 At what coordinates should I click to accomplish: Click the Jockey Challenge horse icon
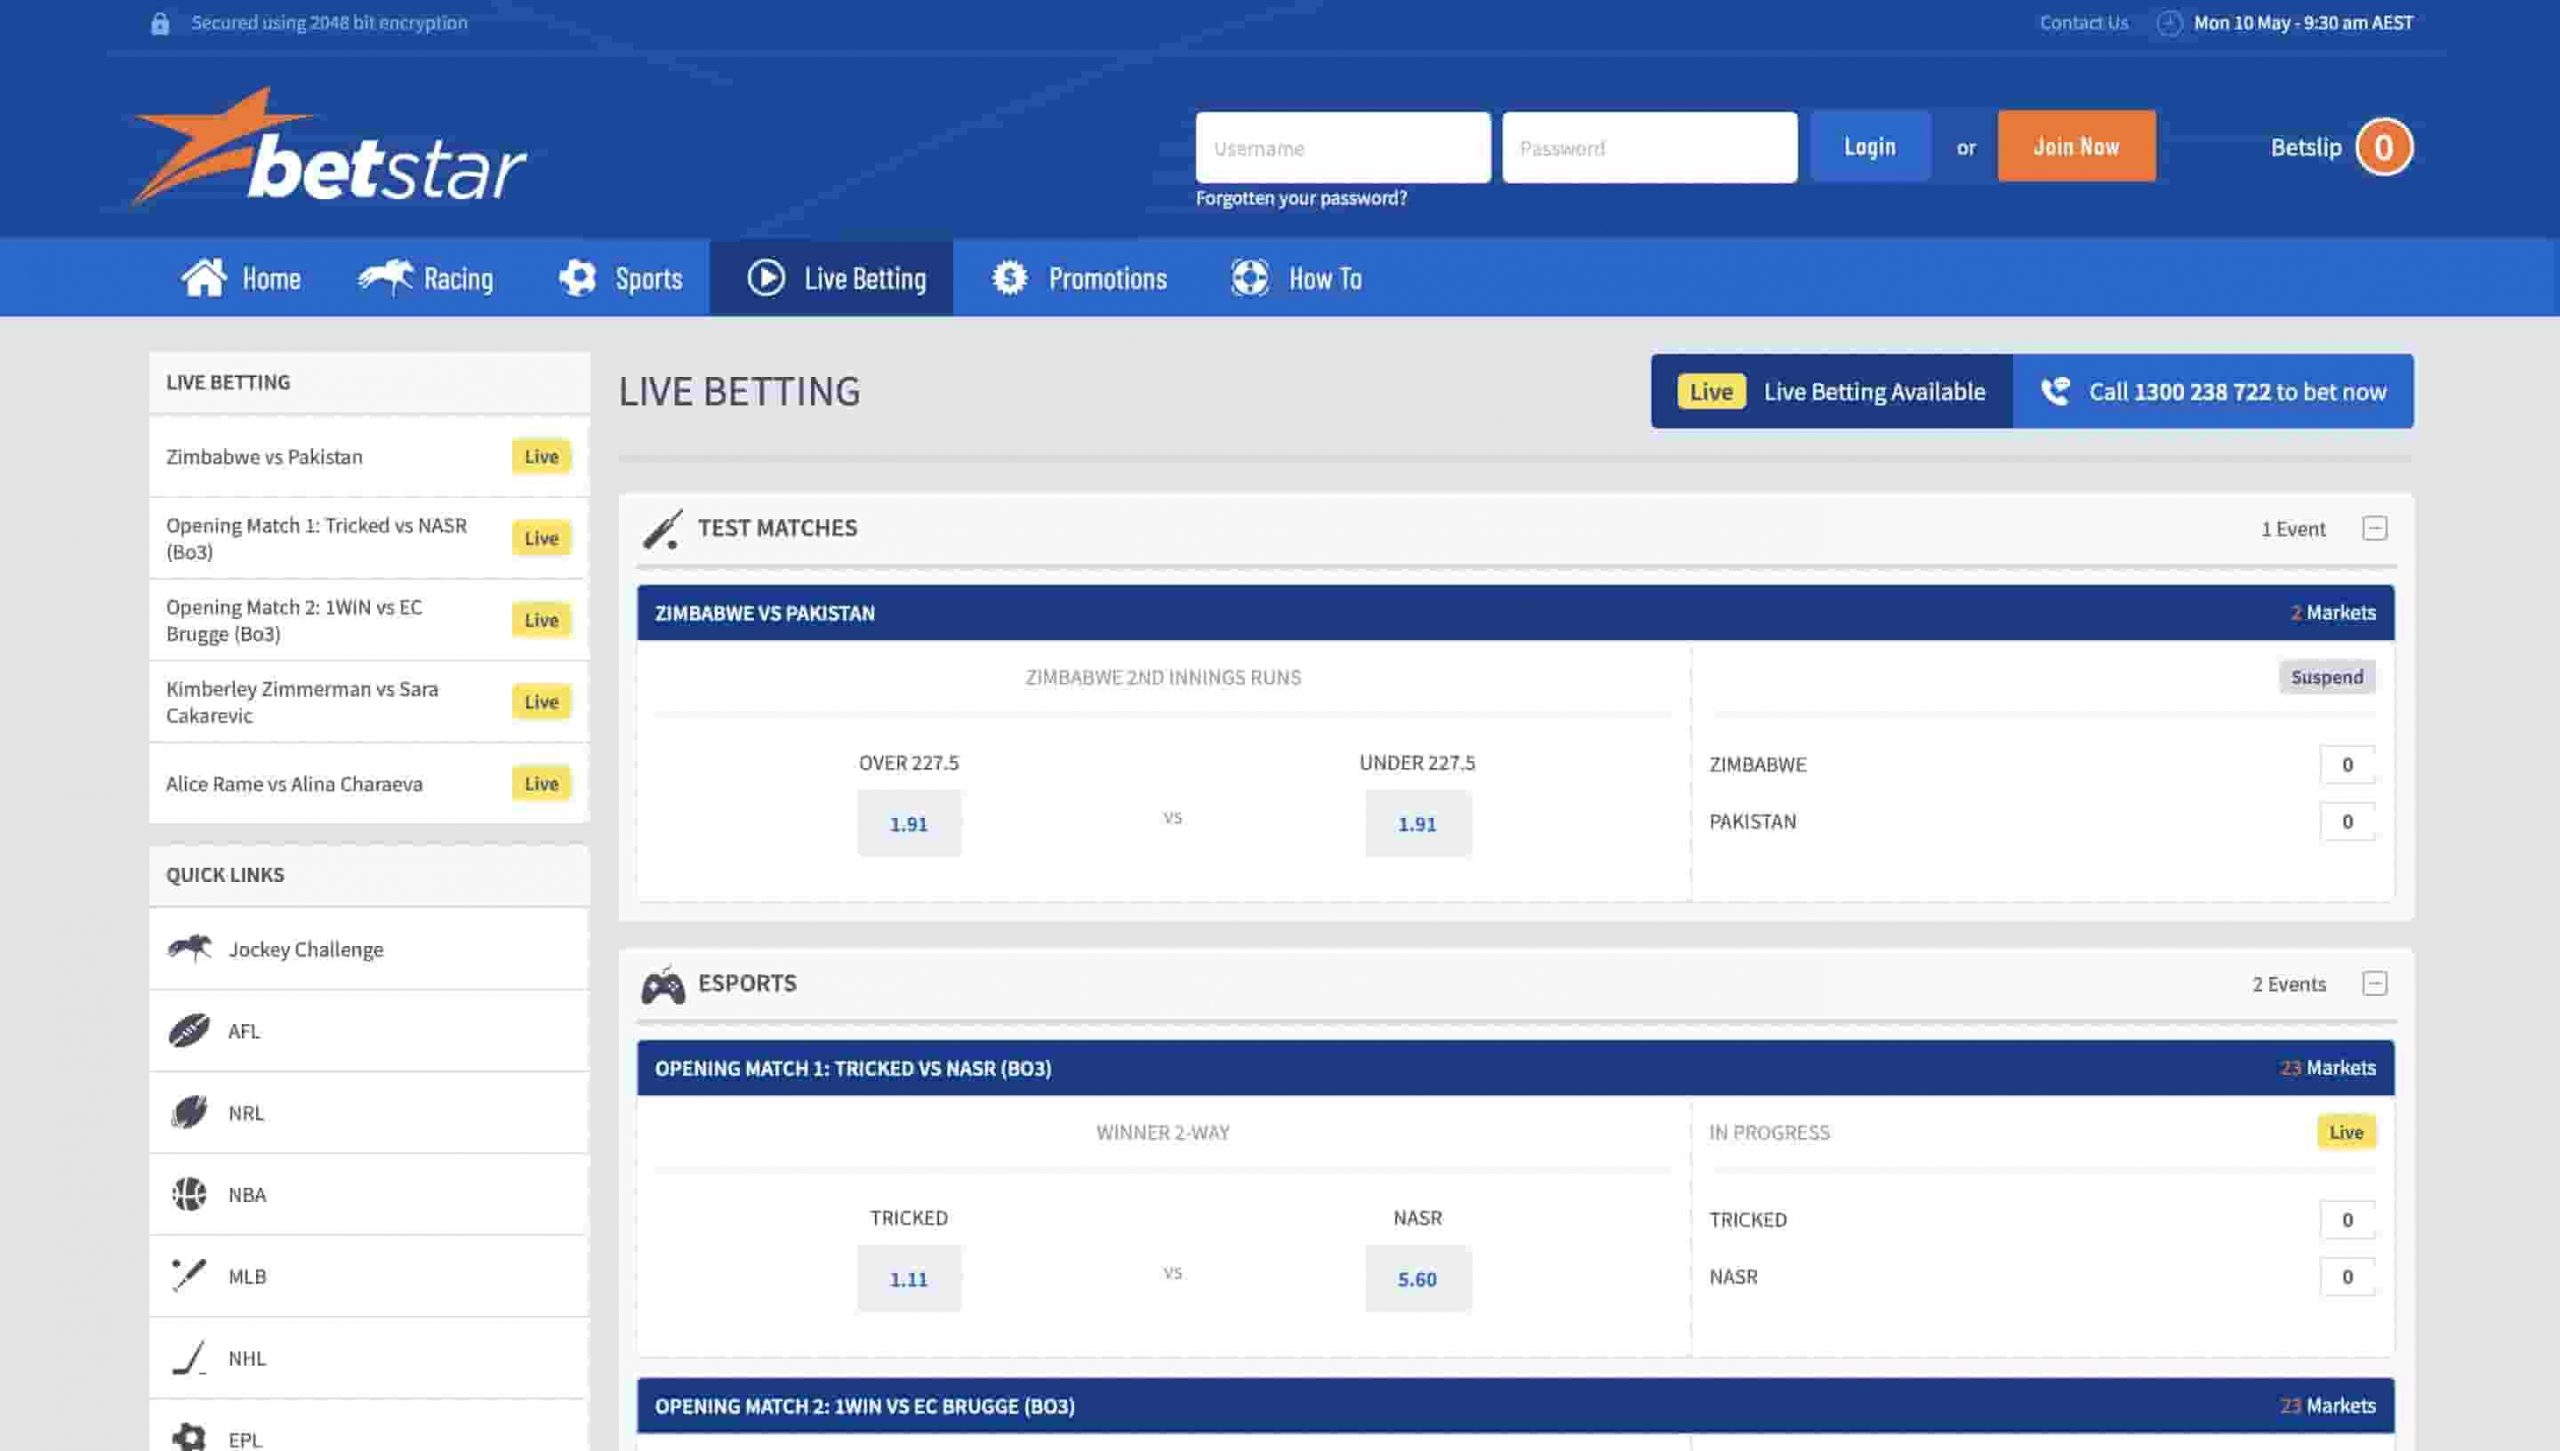(189, 948)
